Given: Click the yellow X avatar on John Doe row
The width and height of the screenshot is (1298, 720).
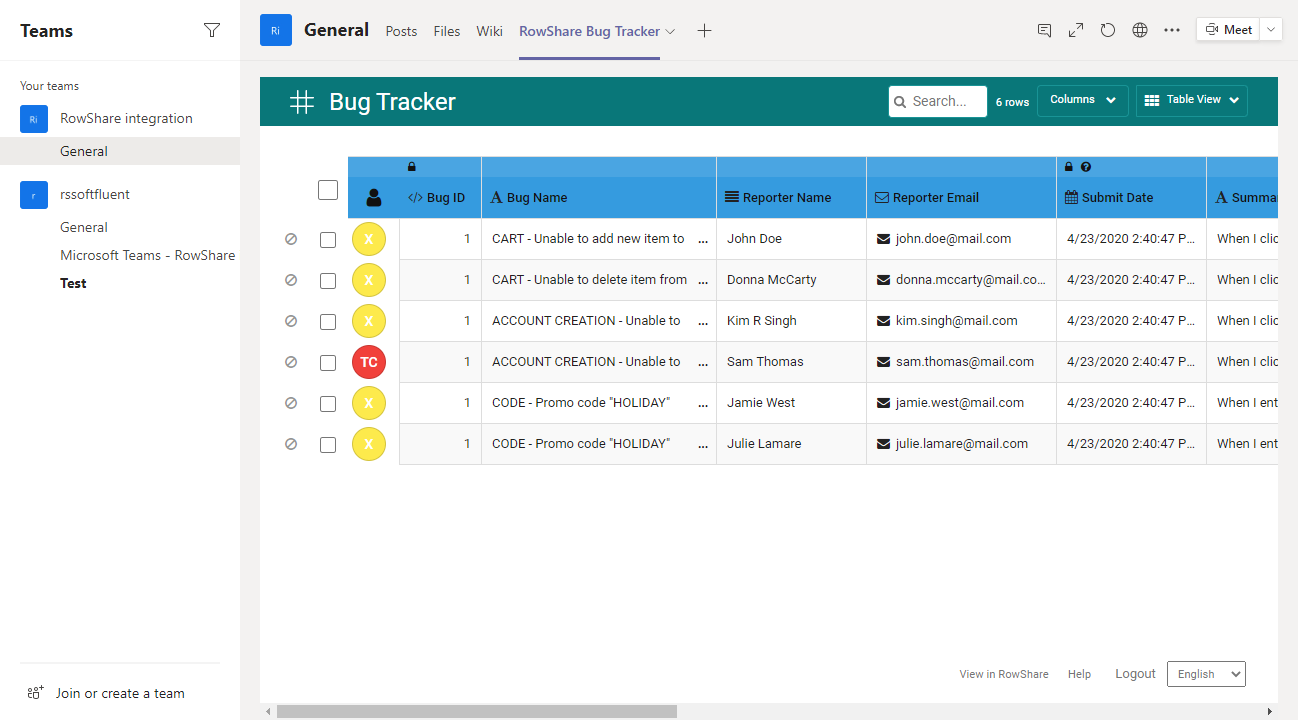Looking at the screenshot, I should (x=369, y=239).
